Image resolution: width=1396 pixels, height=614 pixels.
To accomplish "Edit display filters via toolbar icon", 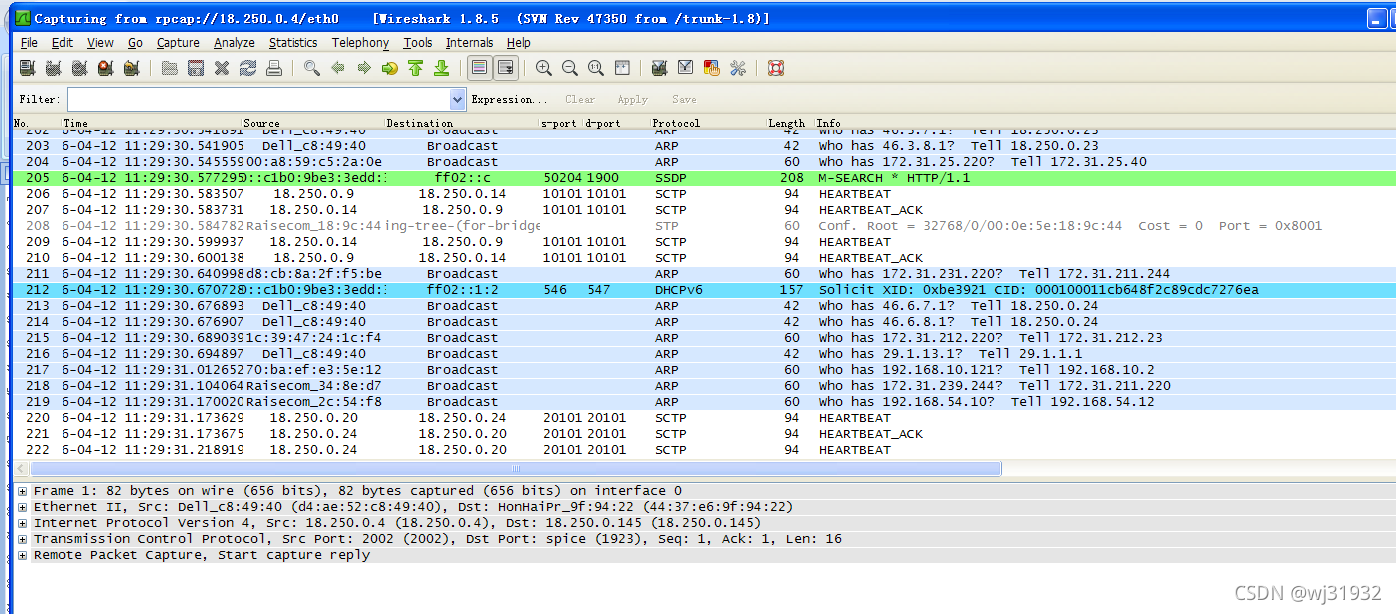I will (x=686, y=68).
